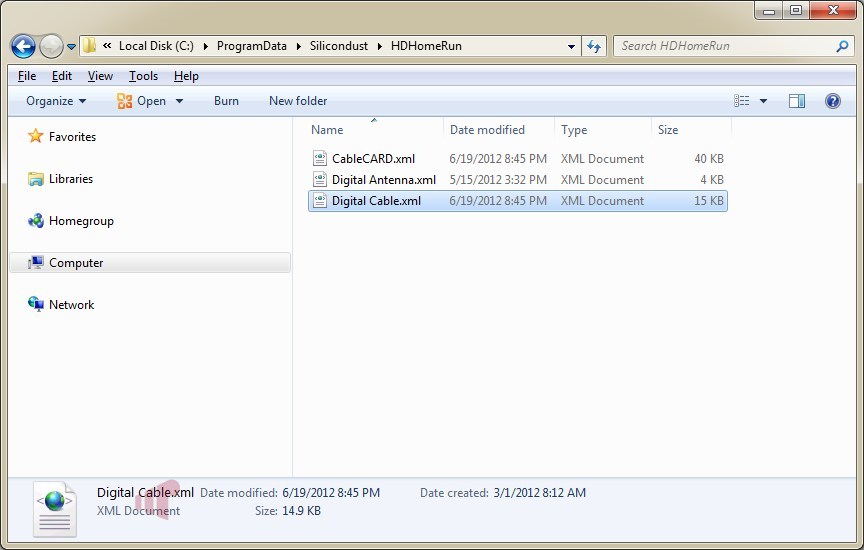The width and height of the screenshot is (864, 550).
Task: Select HDHomeRun breadcrumb
Action: point(426,46)
